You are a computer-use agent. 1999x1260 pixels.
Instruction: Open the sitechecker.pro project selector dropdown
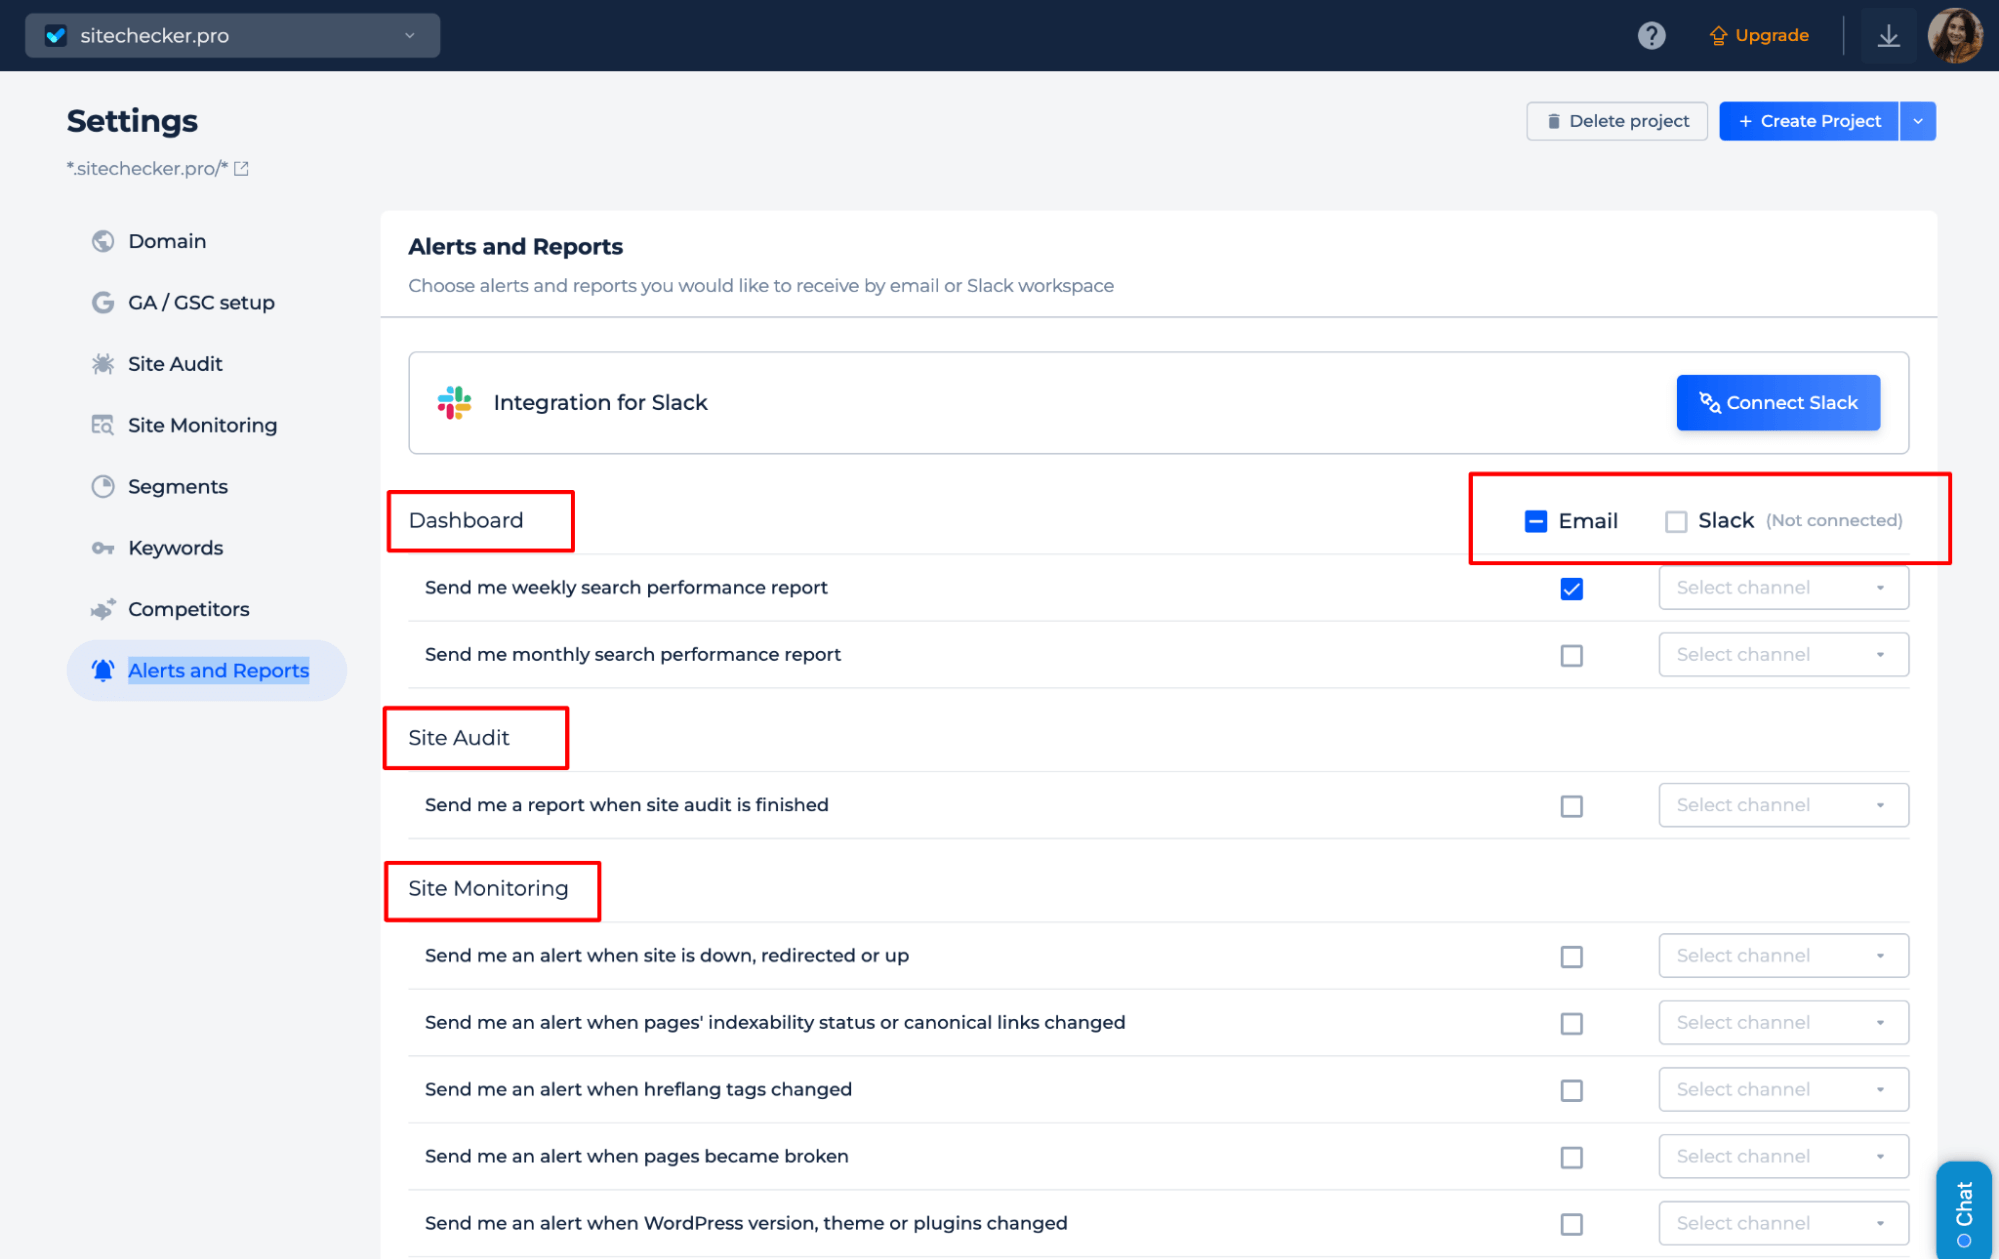pos(232,36)
